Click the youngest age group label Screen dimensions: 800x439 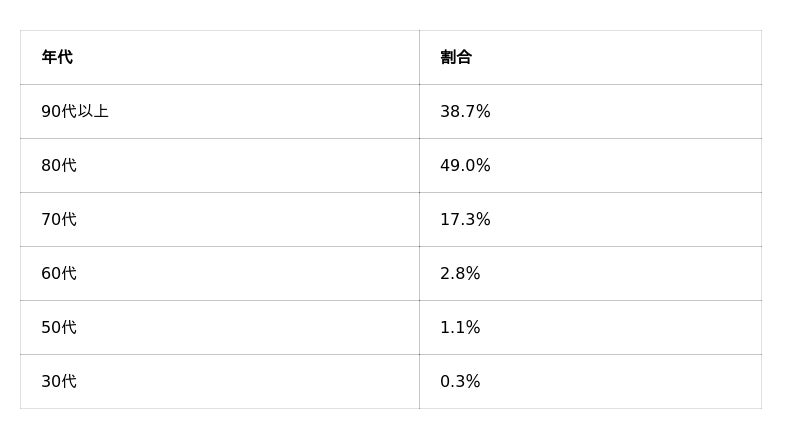(x=59, y=382)
